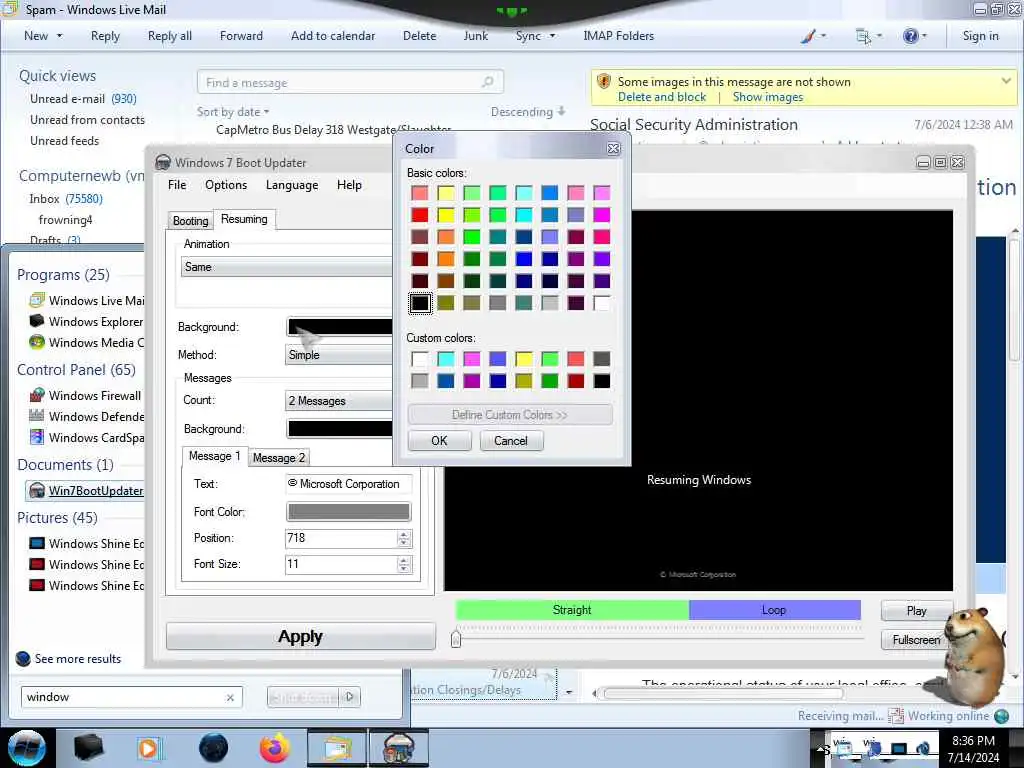Click the search magnifier in Find a message
The height and width of the screenshot is (768, 1024).
pos(487,82)
